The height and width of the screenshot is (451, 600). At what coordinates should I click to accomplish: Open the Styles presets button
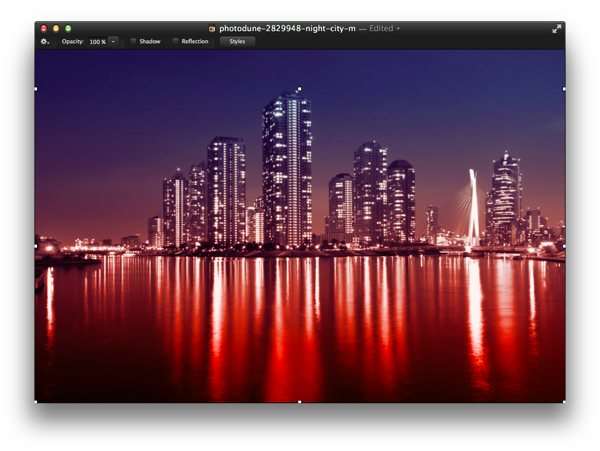tap(237, 41)
